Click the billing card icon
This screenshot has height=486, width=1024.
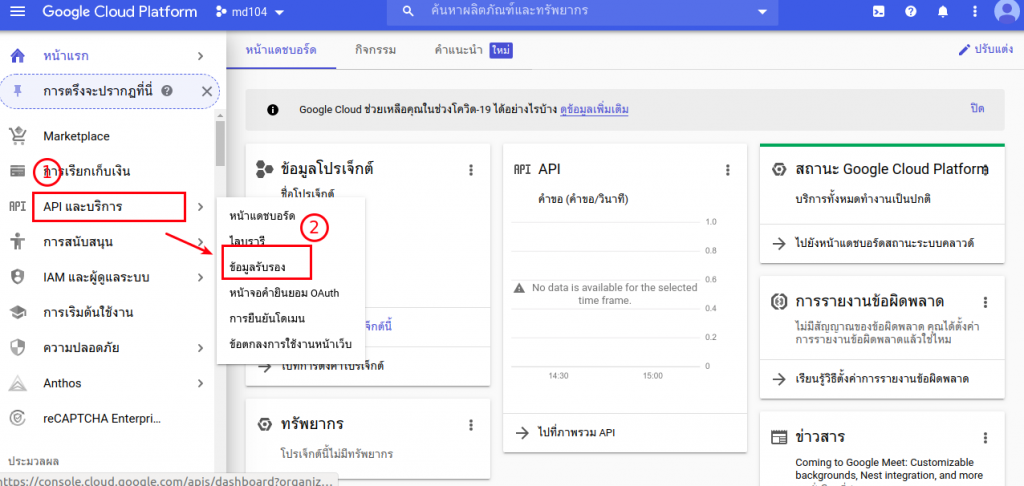(x=18, y=171)
